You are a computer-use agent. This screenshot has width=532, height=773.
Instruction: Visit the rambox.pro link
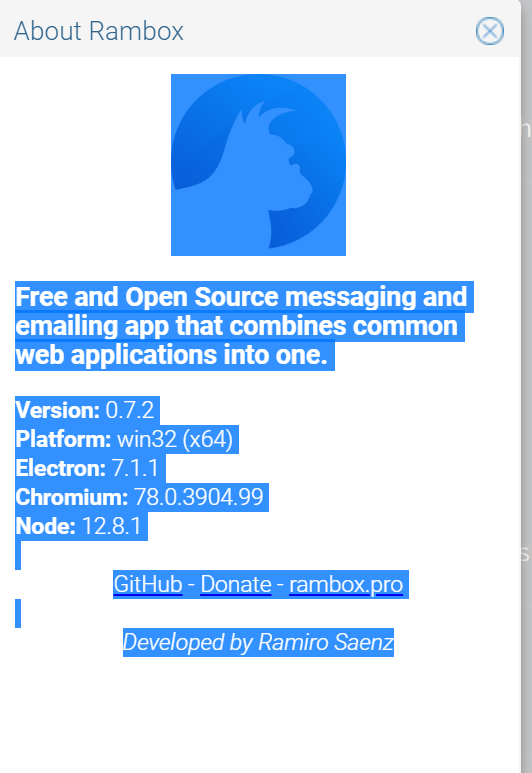(x=346, y=585)
